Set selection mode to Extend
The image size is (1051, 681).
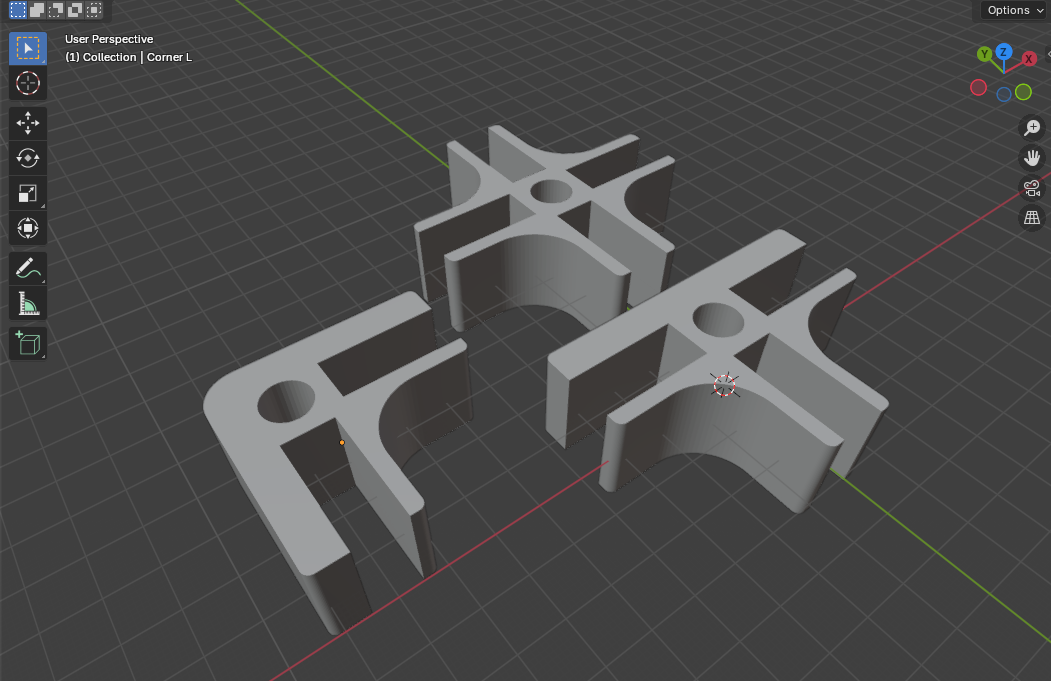point(37,9)
